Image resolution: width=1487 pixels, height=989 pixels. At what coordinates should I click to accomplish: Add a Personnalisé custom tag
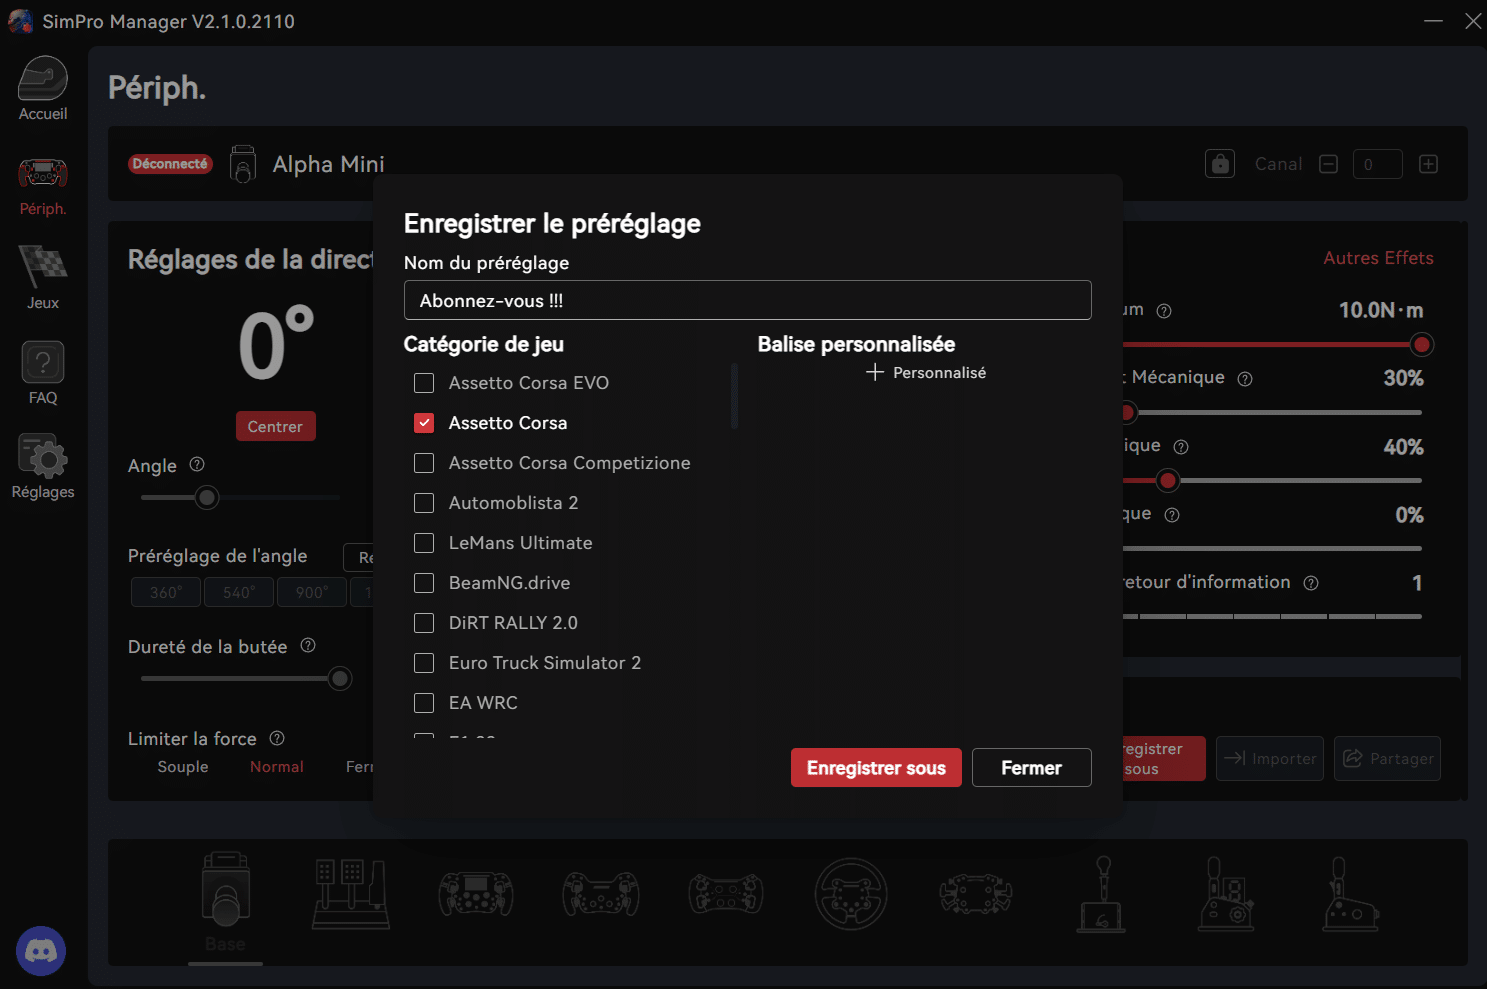(926, 372)
